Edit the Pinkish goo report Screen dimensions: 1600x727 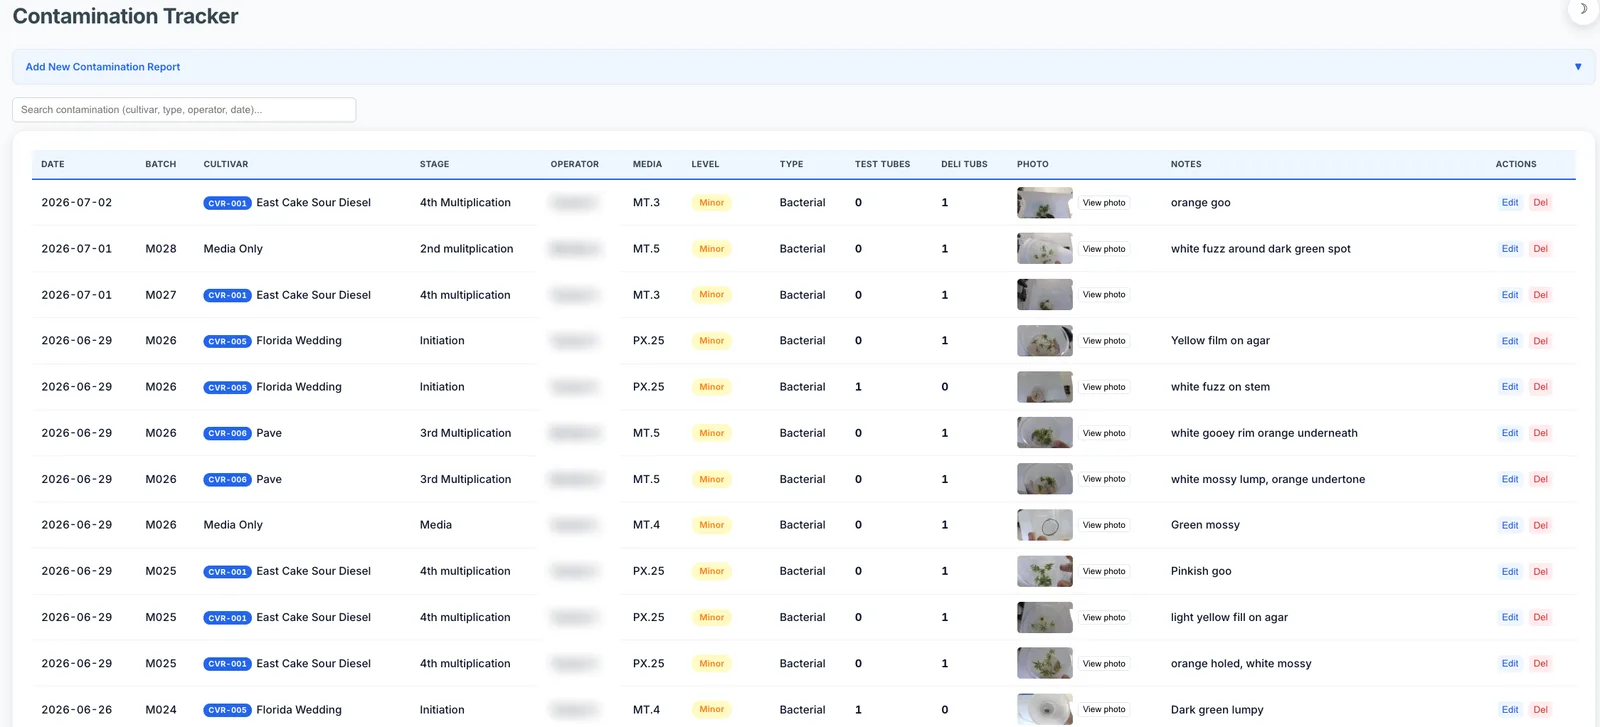click(1510, 571)
